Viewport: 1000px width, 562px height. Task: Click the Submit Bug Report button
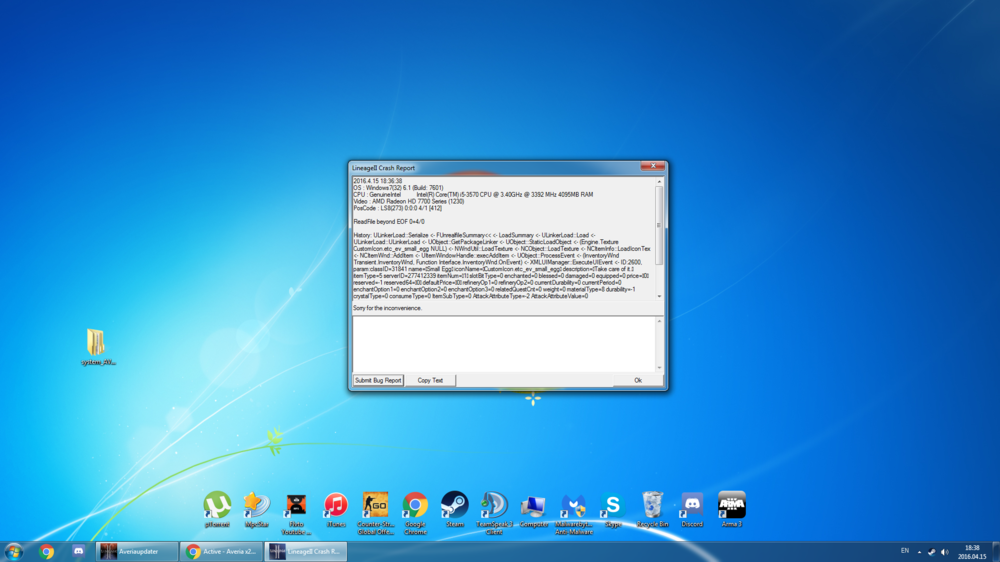(378, 380)
